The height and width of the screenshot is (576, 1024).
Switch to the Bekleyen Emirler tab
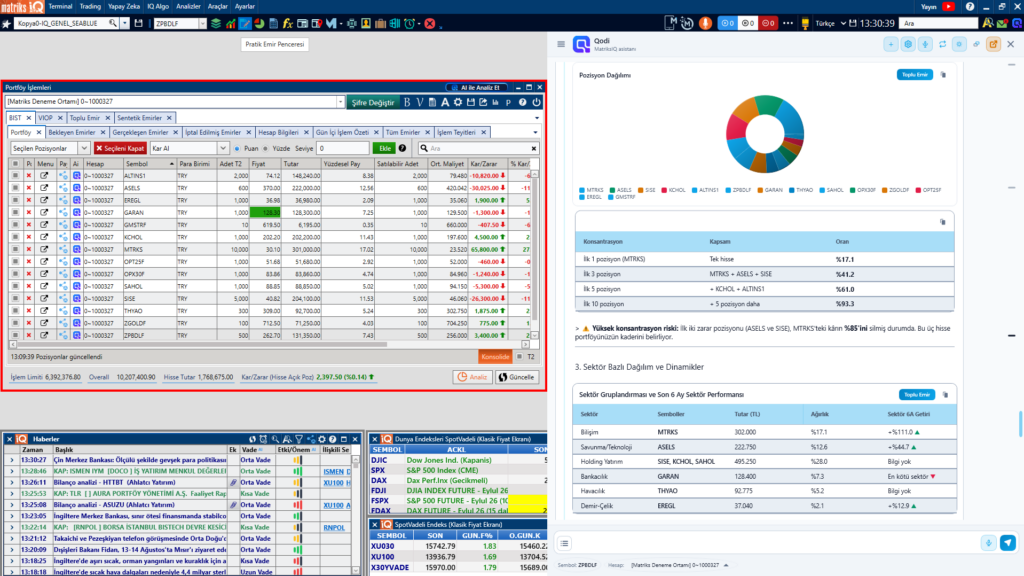[72, 133]
